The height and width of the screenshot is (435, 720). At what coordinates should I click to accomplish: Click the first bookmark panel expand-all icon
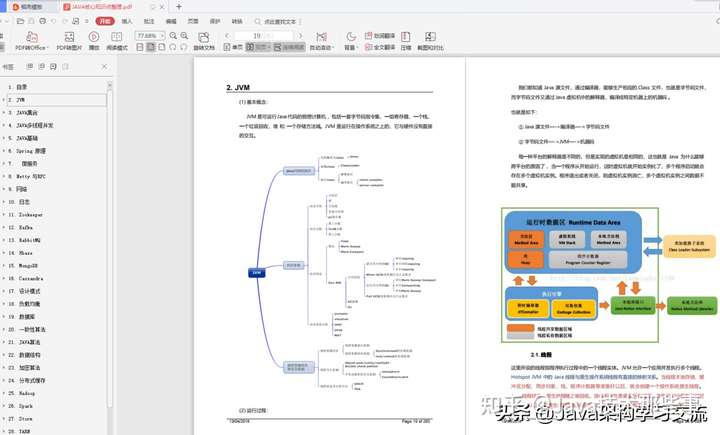30,67
